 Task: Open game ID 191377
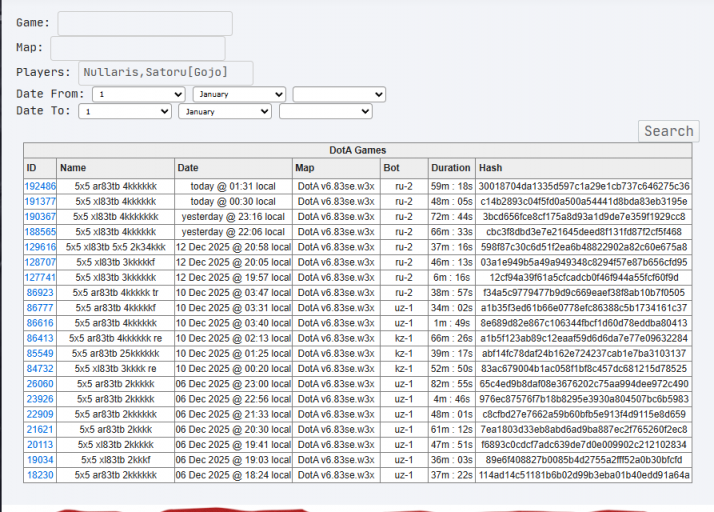(x=40, y=201)
